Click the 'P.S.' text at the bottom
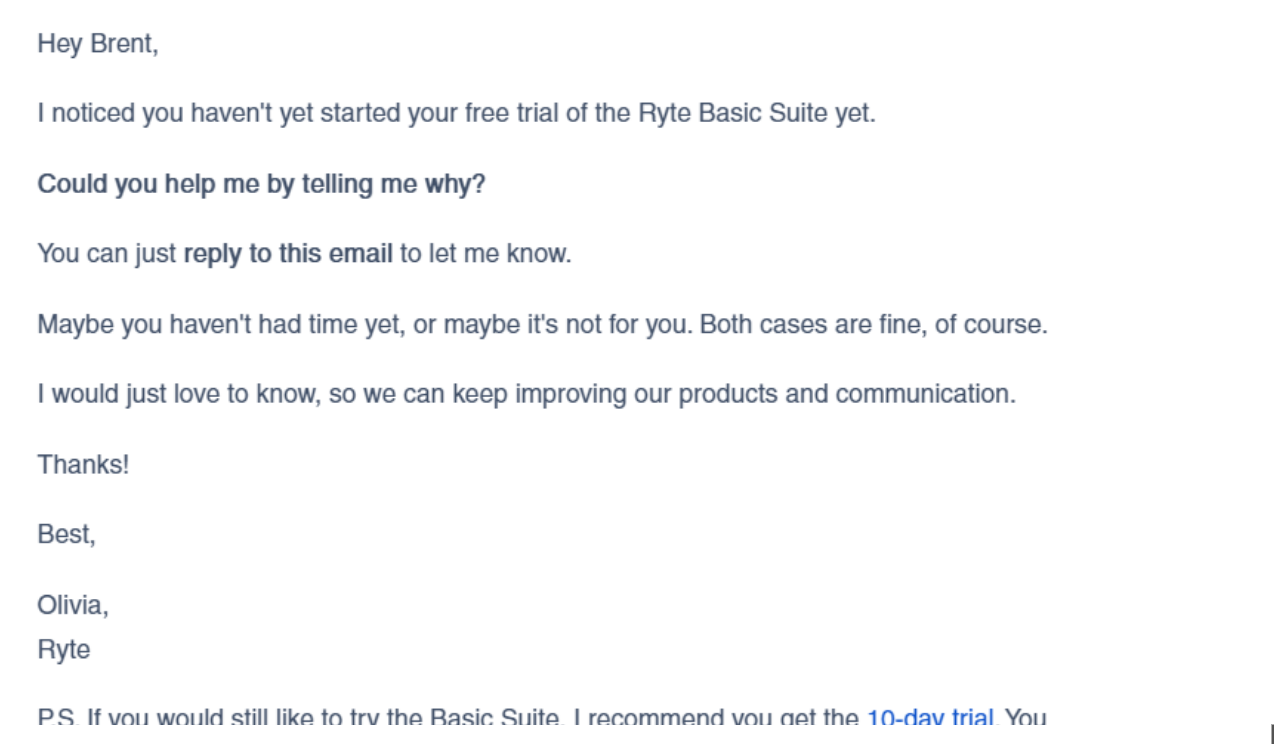This screenshot has height=744, width=1274. pyautogui.click(x=57, y=719)
